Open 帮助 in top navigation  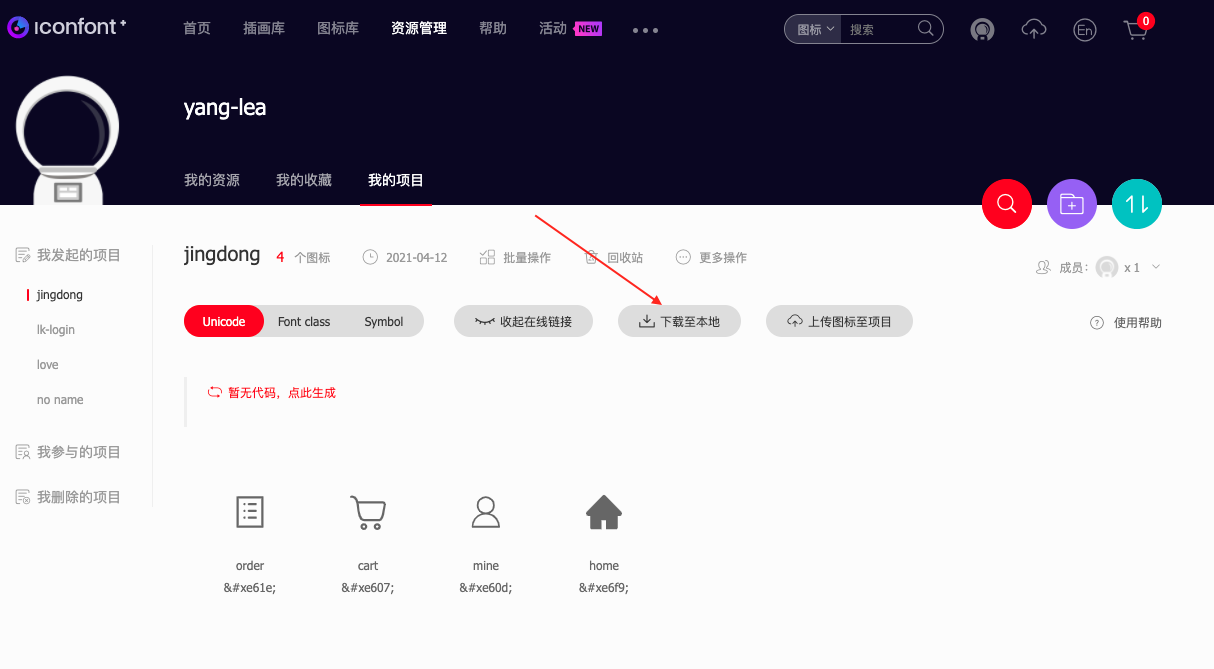pyautogui.click(x=493, y=28)
